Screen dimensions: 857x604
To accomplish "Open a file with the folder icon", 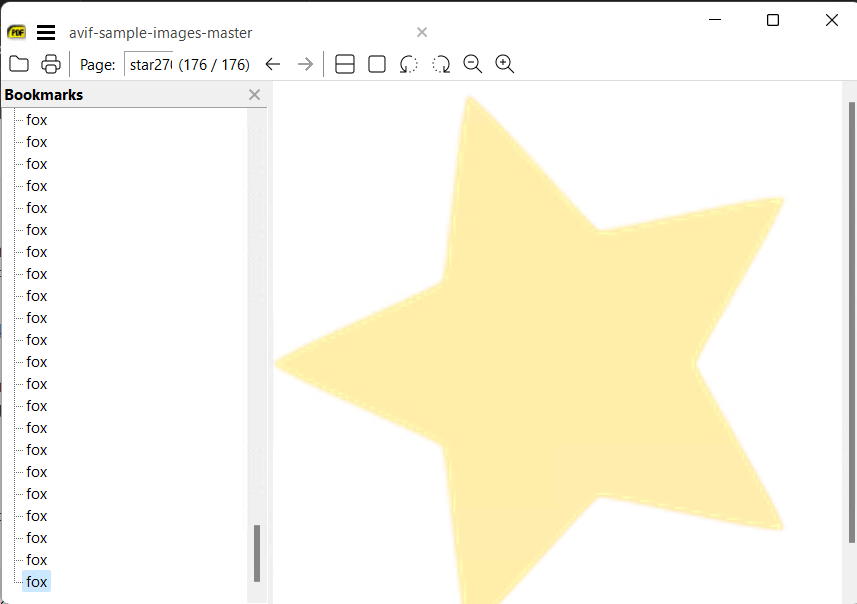I will [19, 64].
